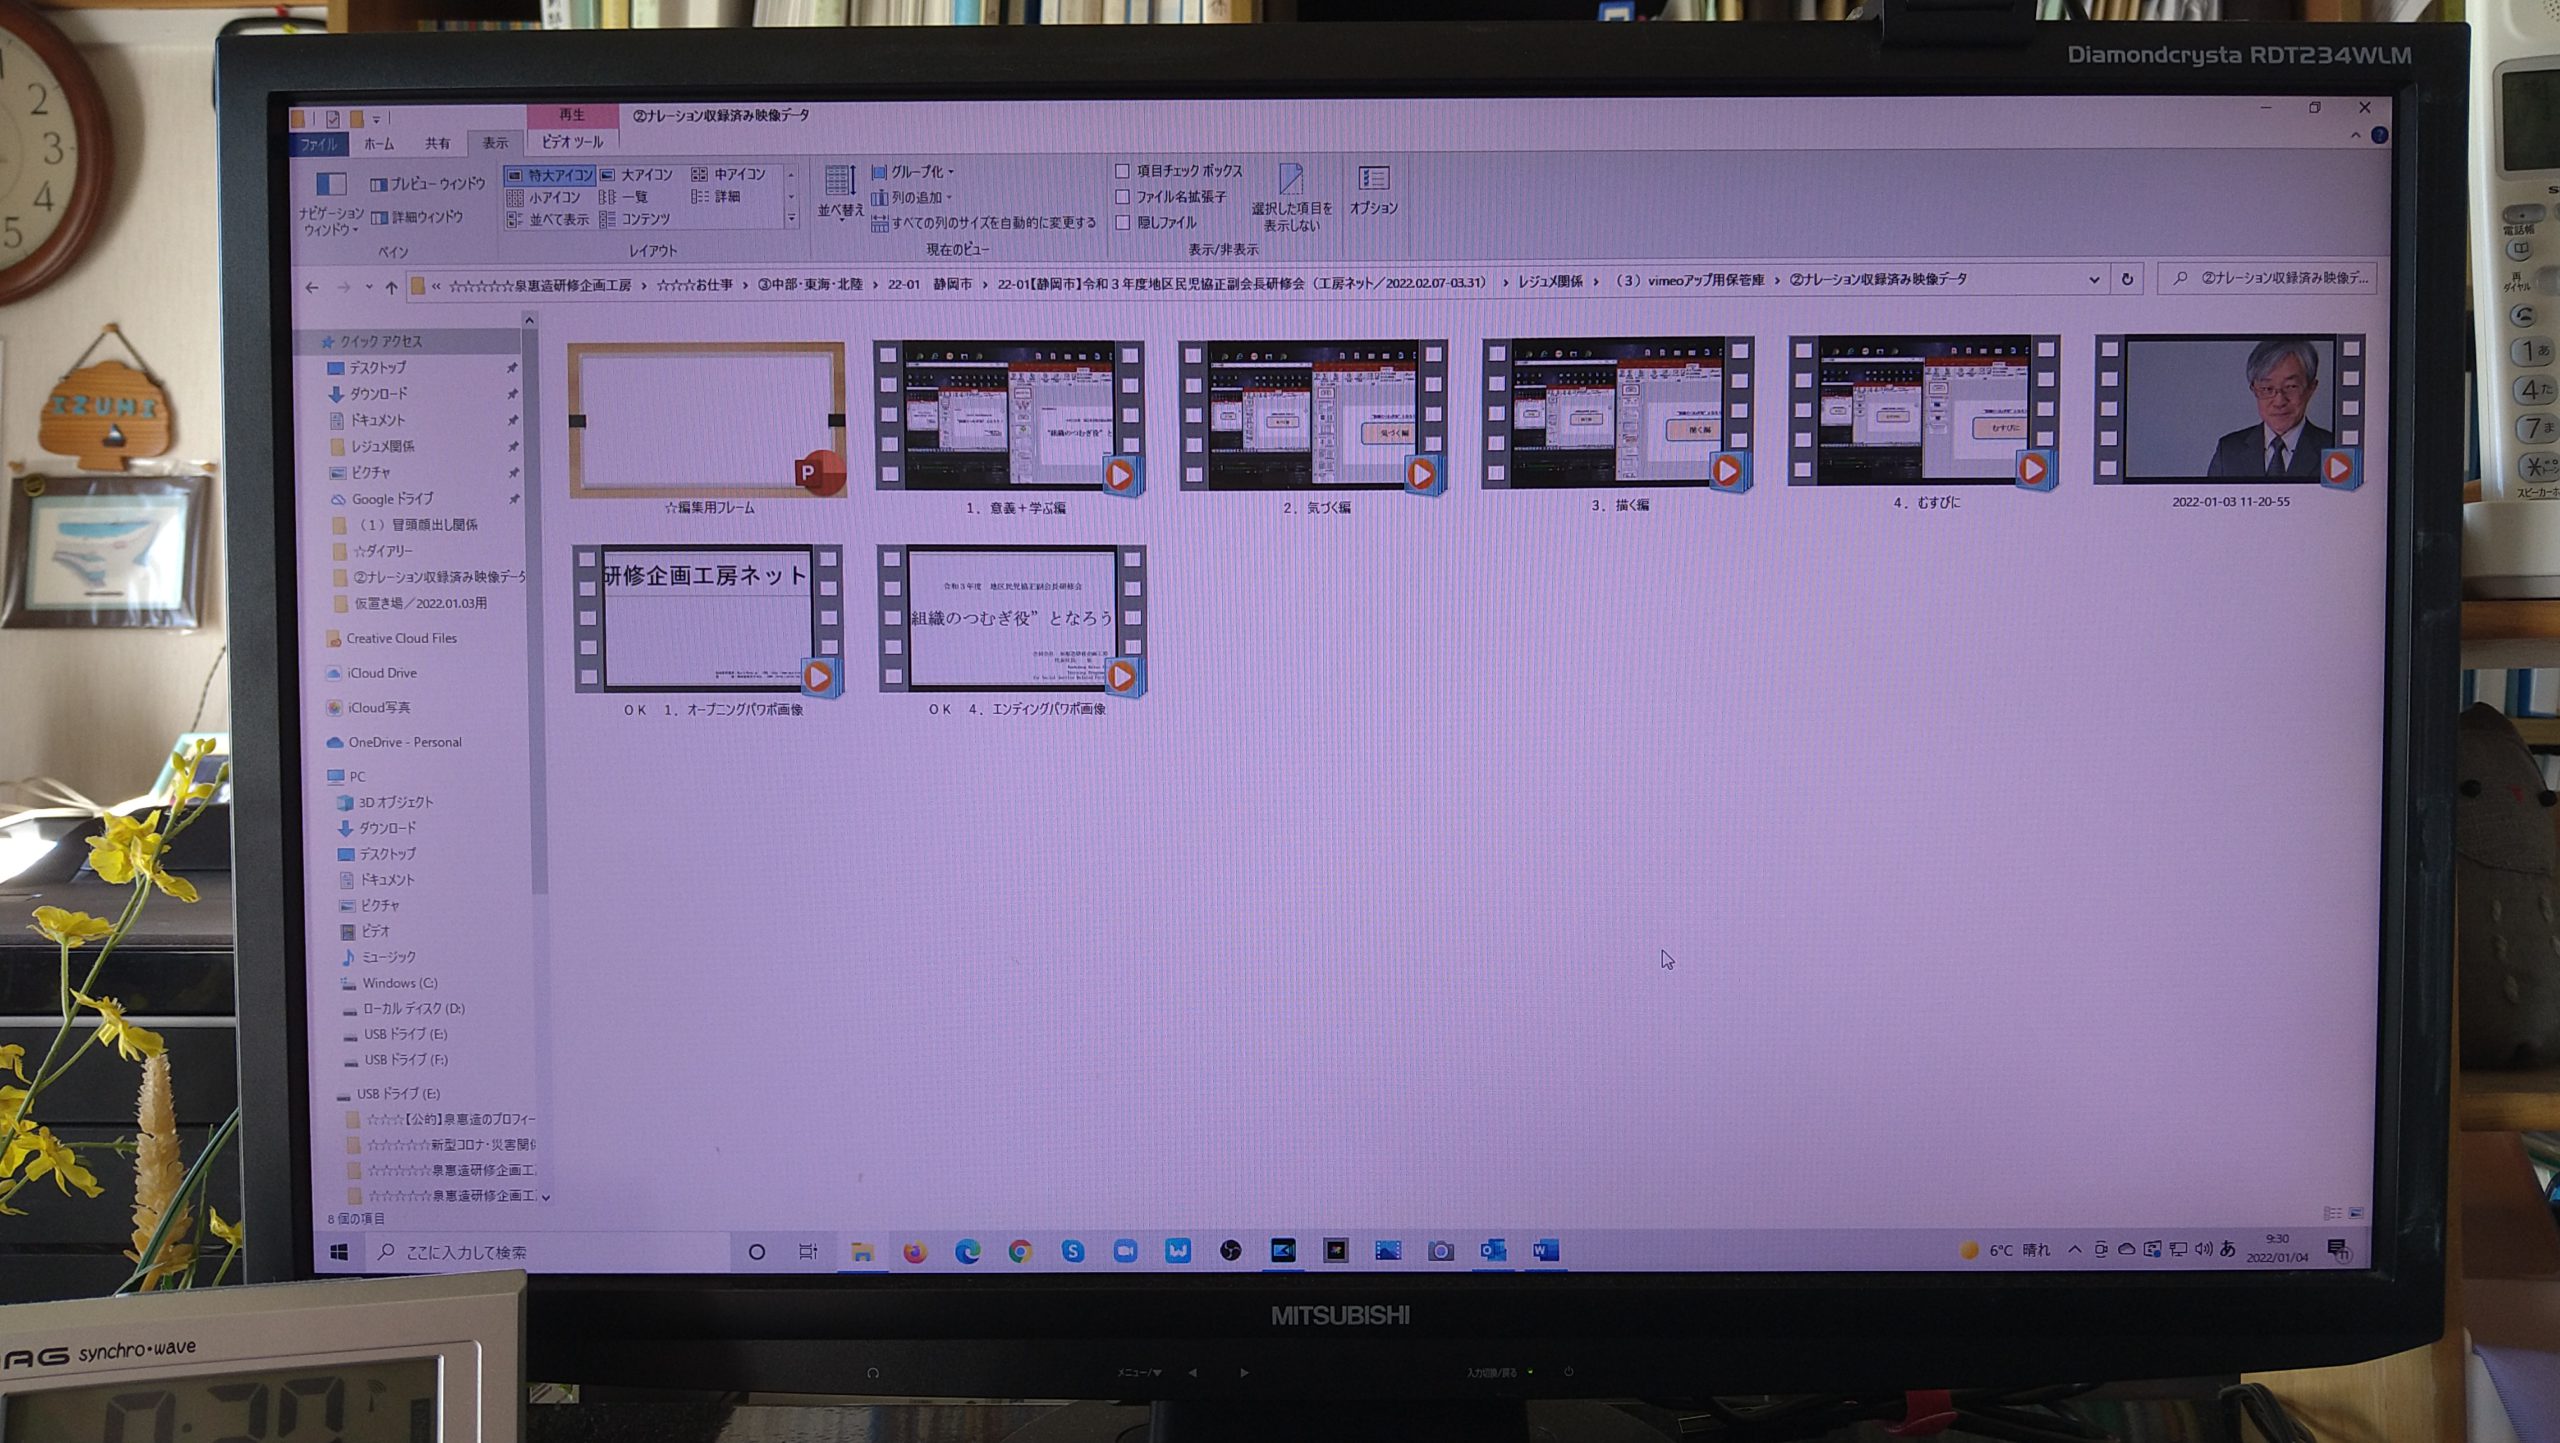Select the ☆編集用フレーム PowerPoint file
This screenshot has width=2560, height=1443.
tap(707, 429)
